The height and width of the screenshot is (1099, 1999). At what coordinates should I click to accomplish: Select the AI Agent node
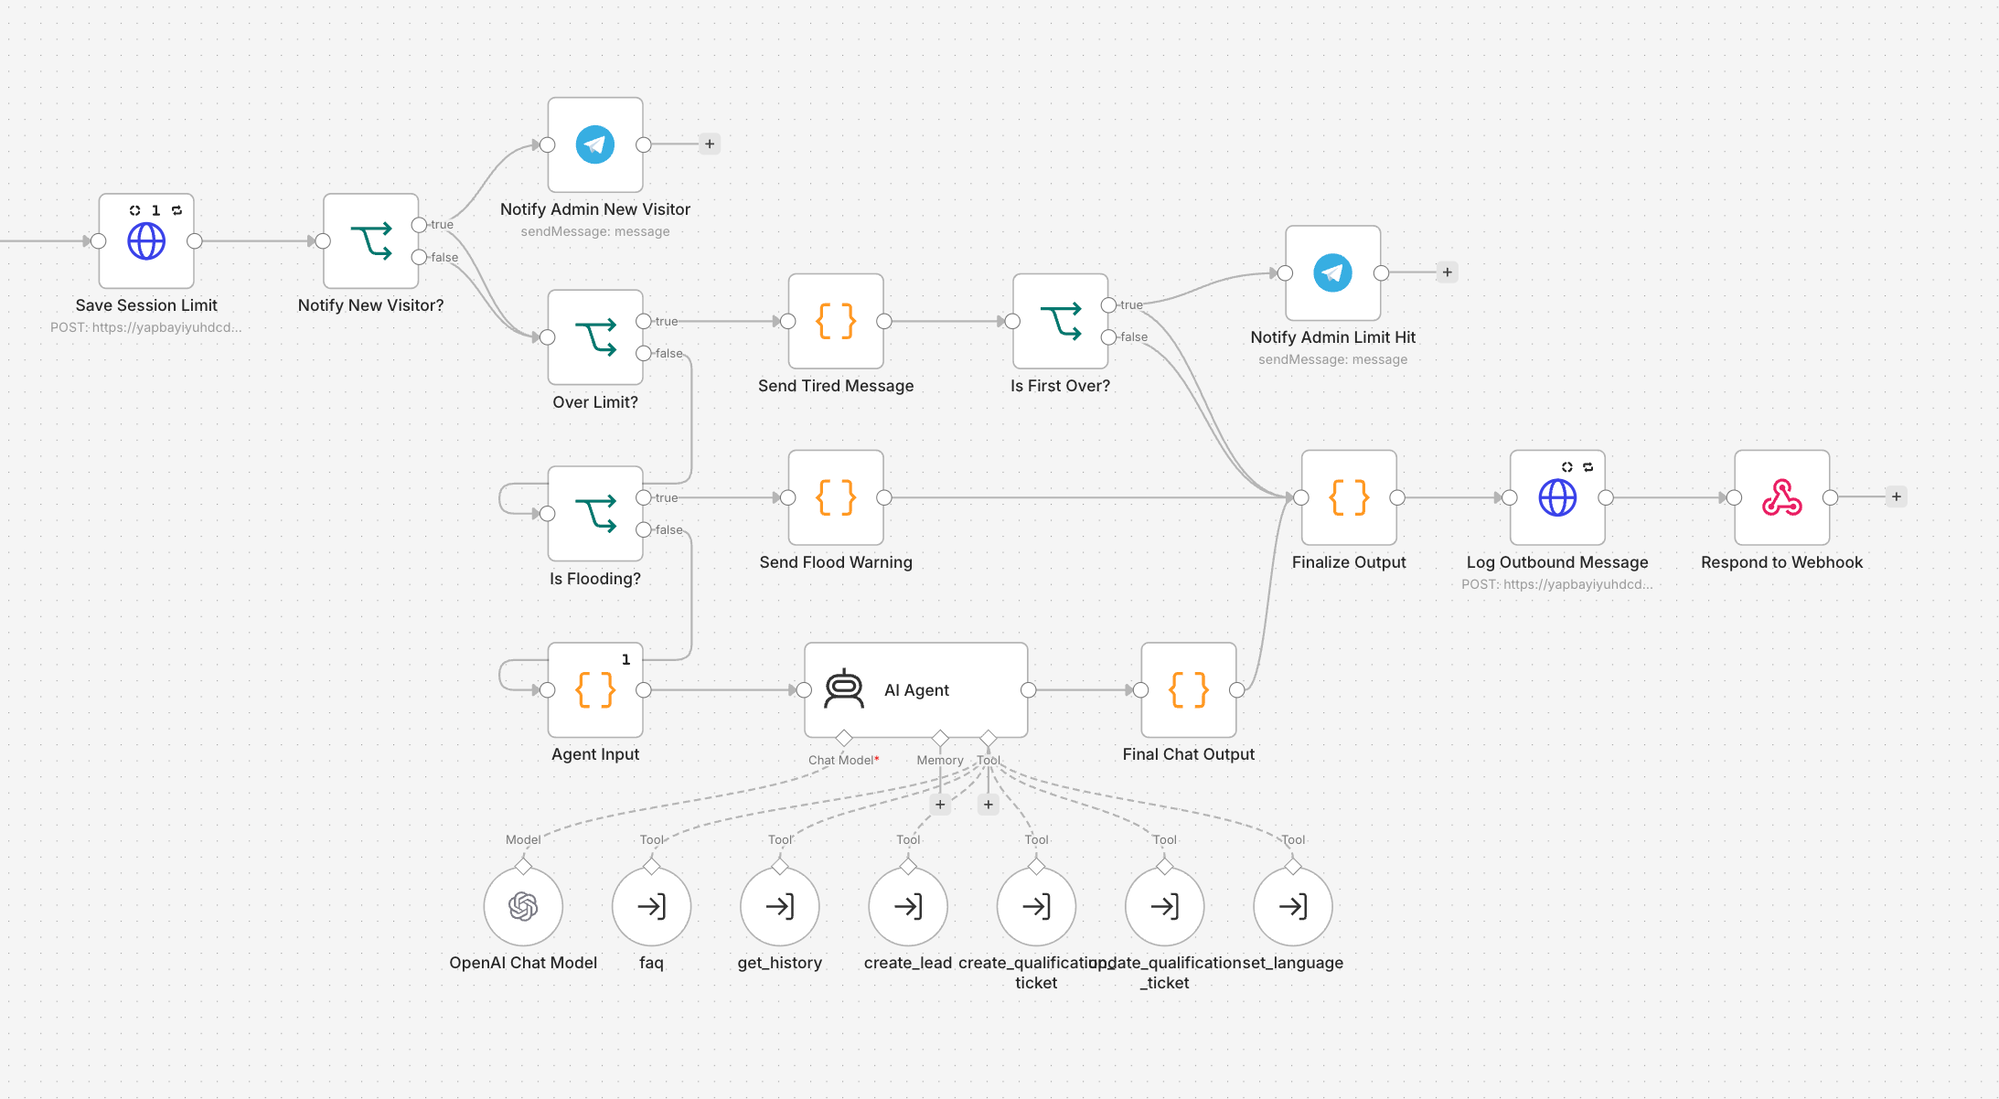pos(916,690)
